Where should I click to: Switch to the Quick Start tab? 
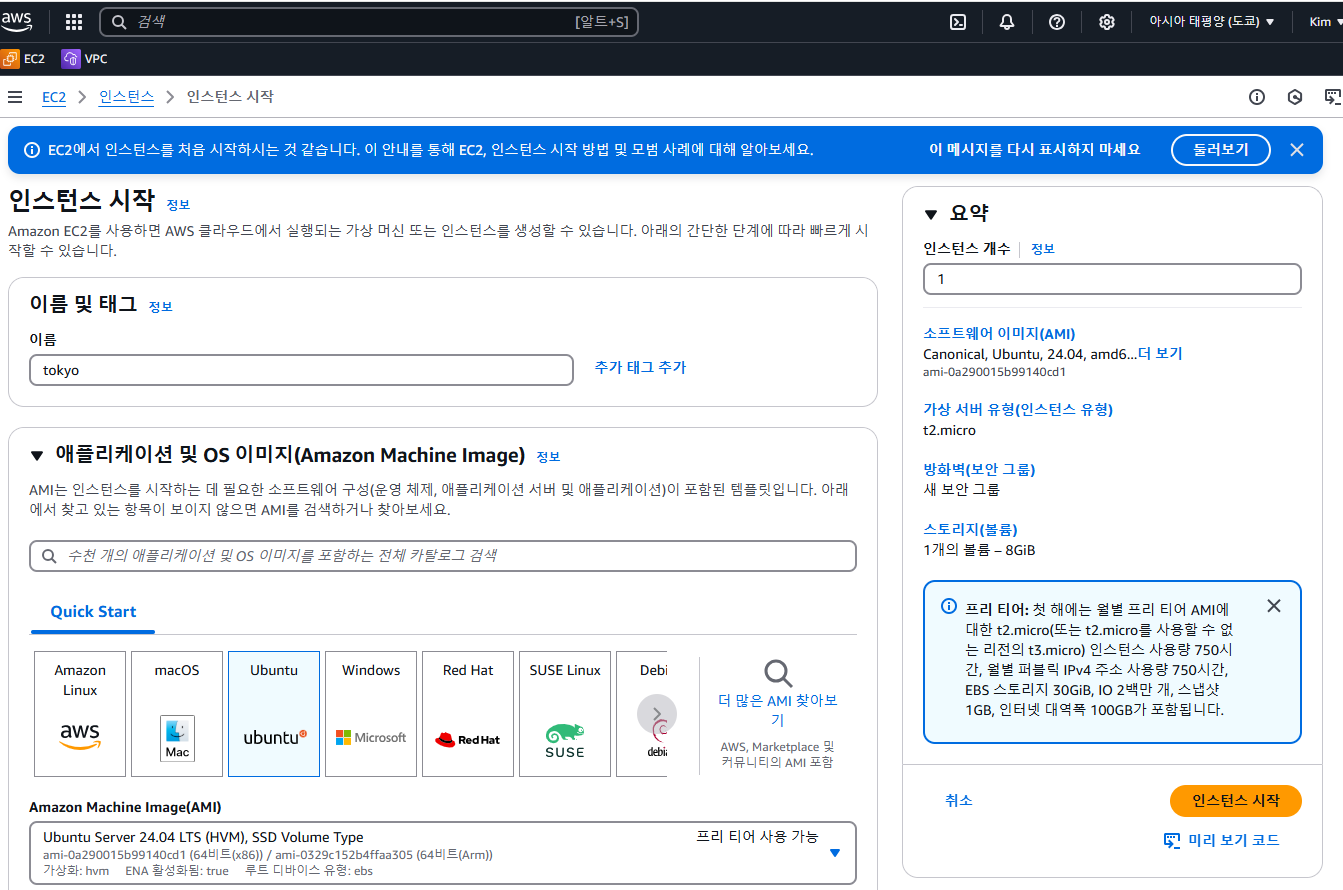[x=93, y=612]
